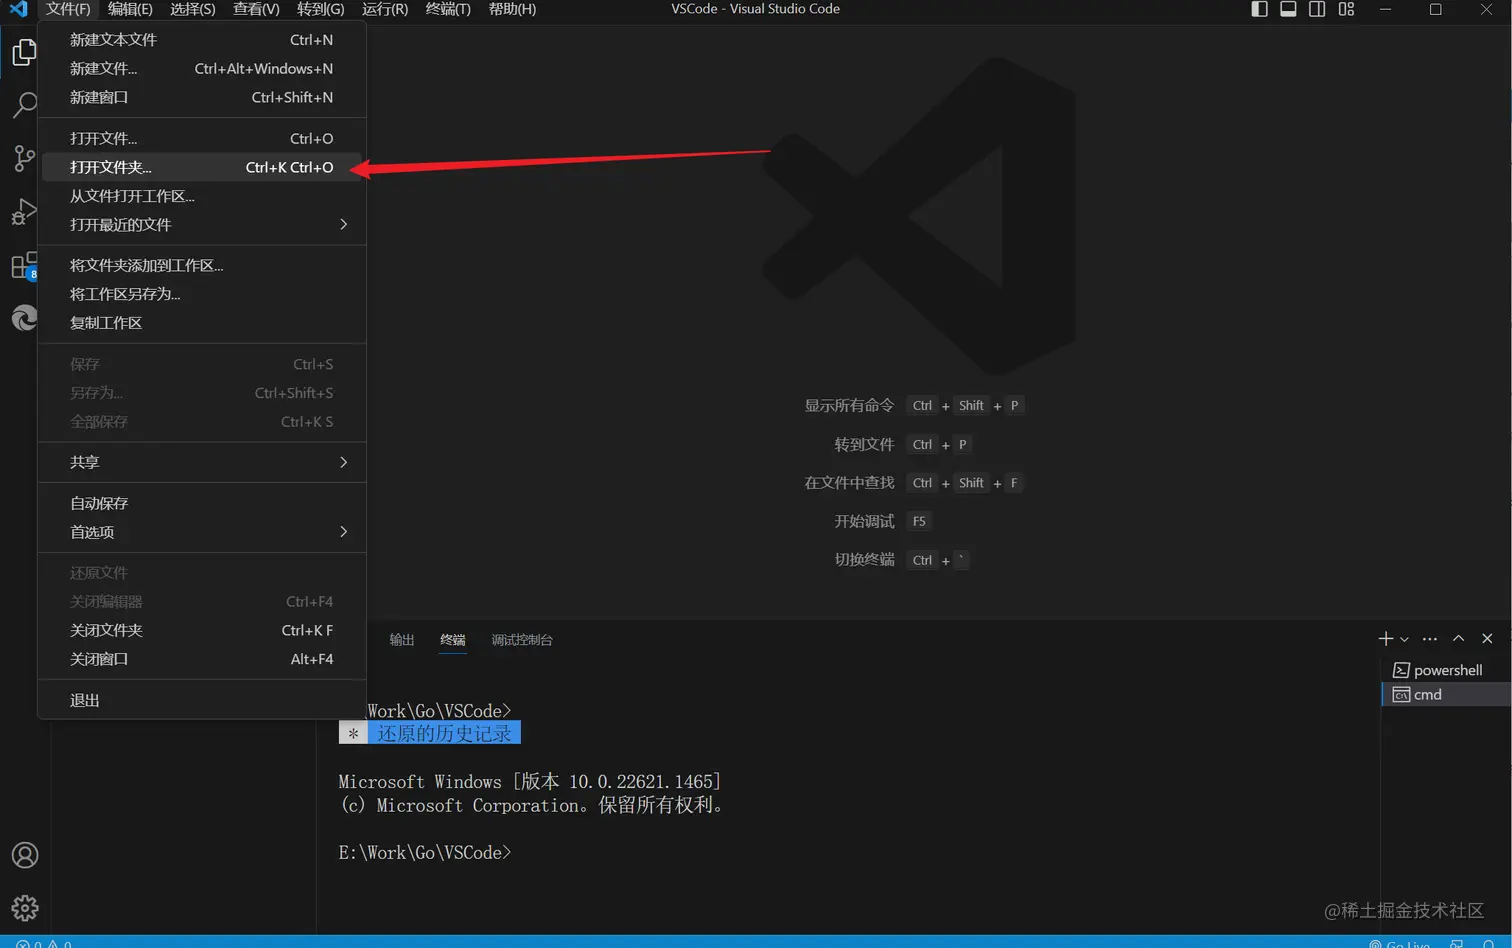Screen dimensions: 1512x948
Task: Open the panel's more actions ellipsis
Action: (1430, 639)
